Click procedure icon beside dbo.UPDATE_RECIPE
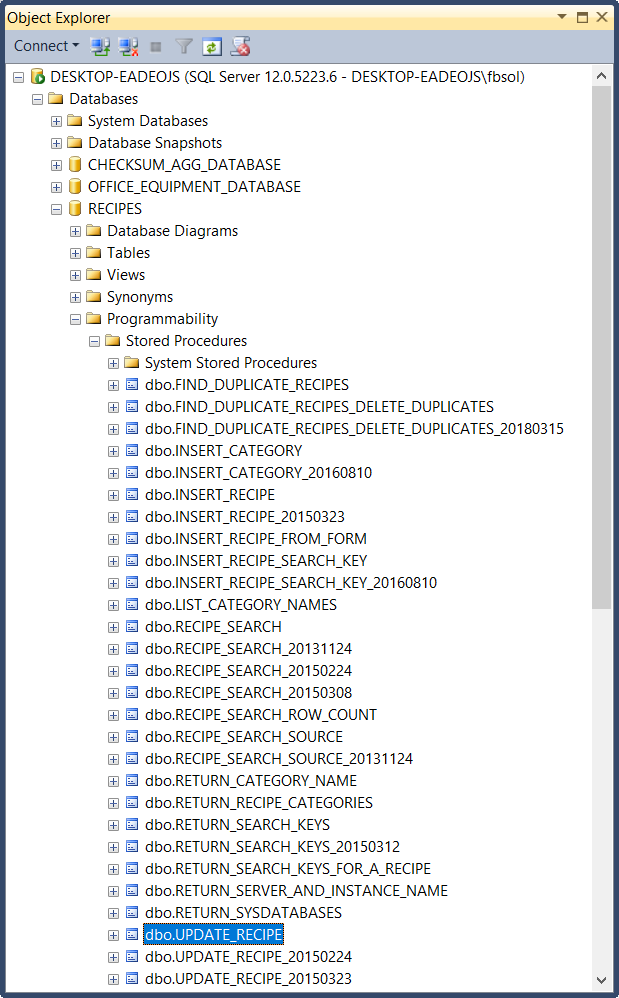619x998 pixels. pyautogui.click(x=132, y=934)
